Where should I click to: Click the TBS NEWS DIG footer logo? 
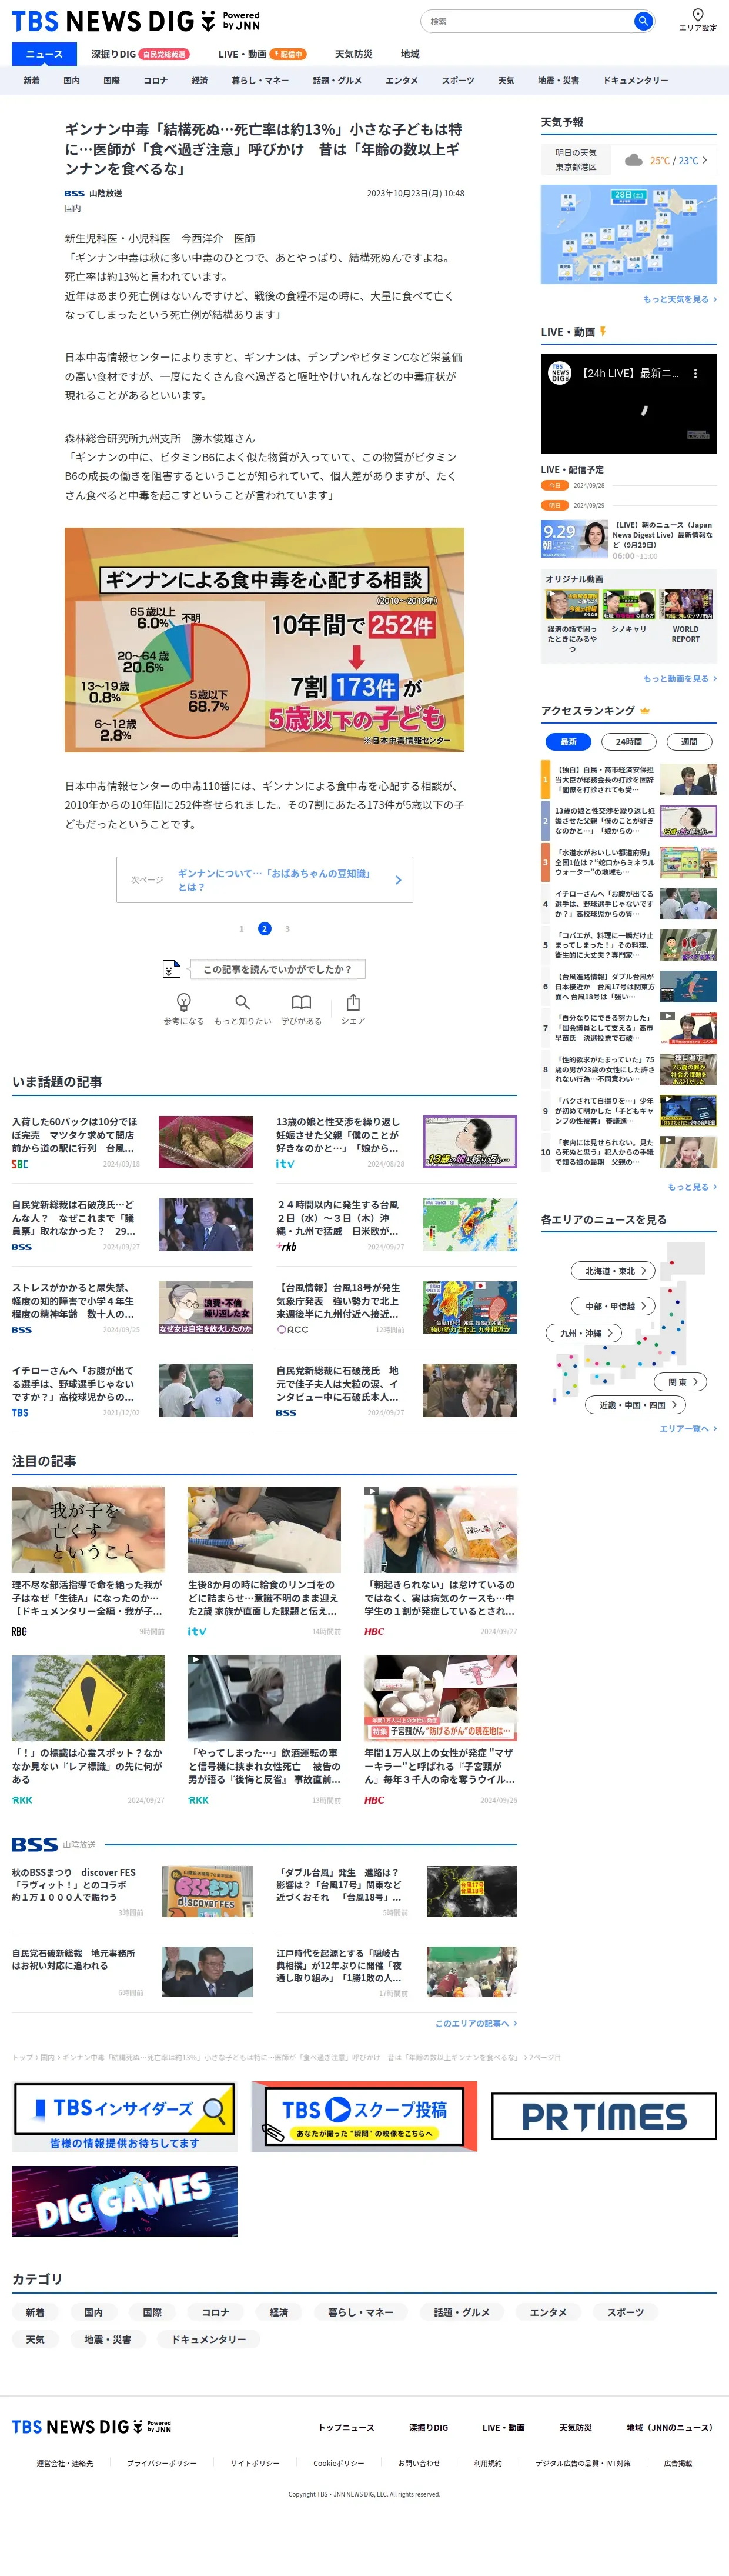pyautogui.click(x=91, y=2427)
